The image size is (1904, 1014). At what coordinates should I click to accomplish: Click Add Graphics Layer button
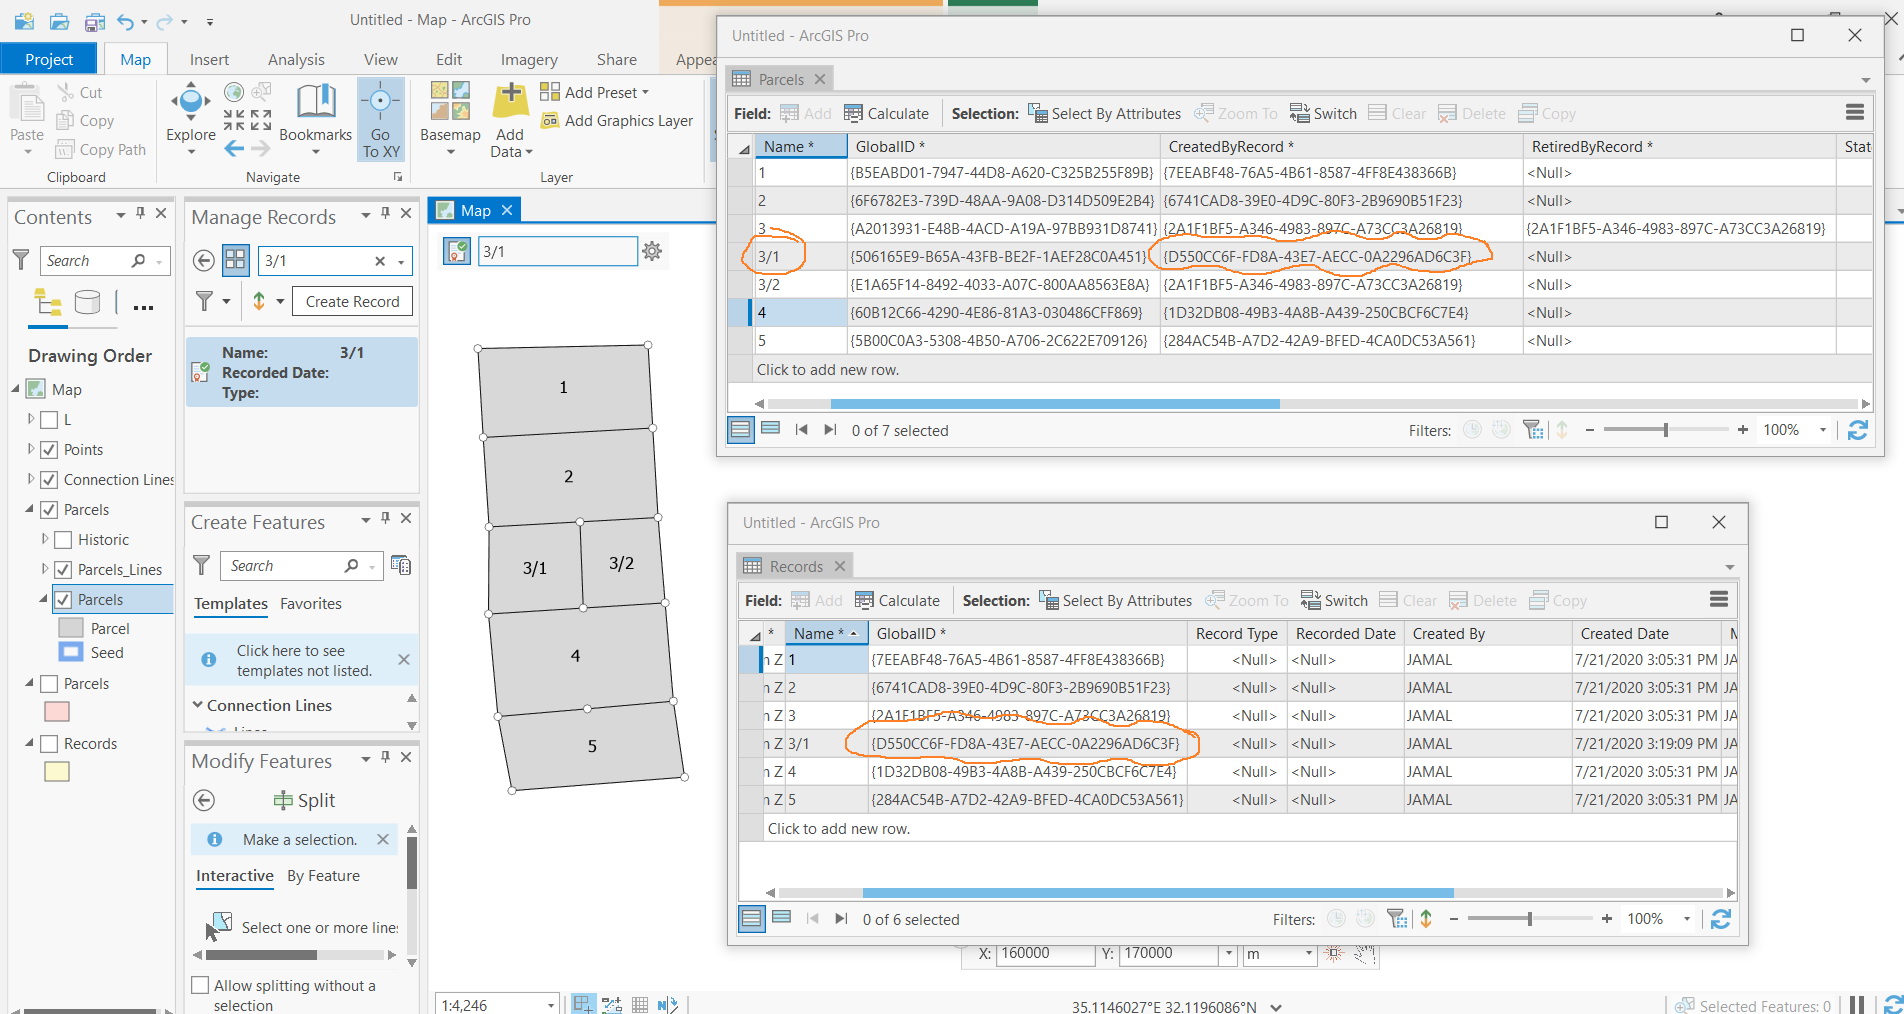coord(617,121)
